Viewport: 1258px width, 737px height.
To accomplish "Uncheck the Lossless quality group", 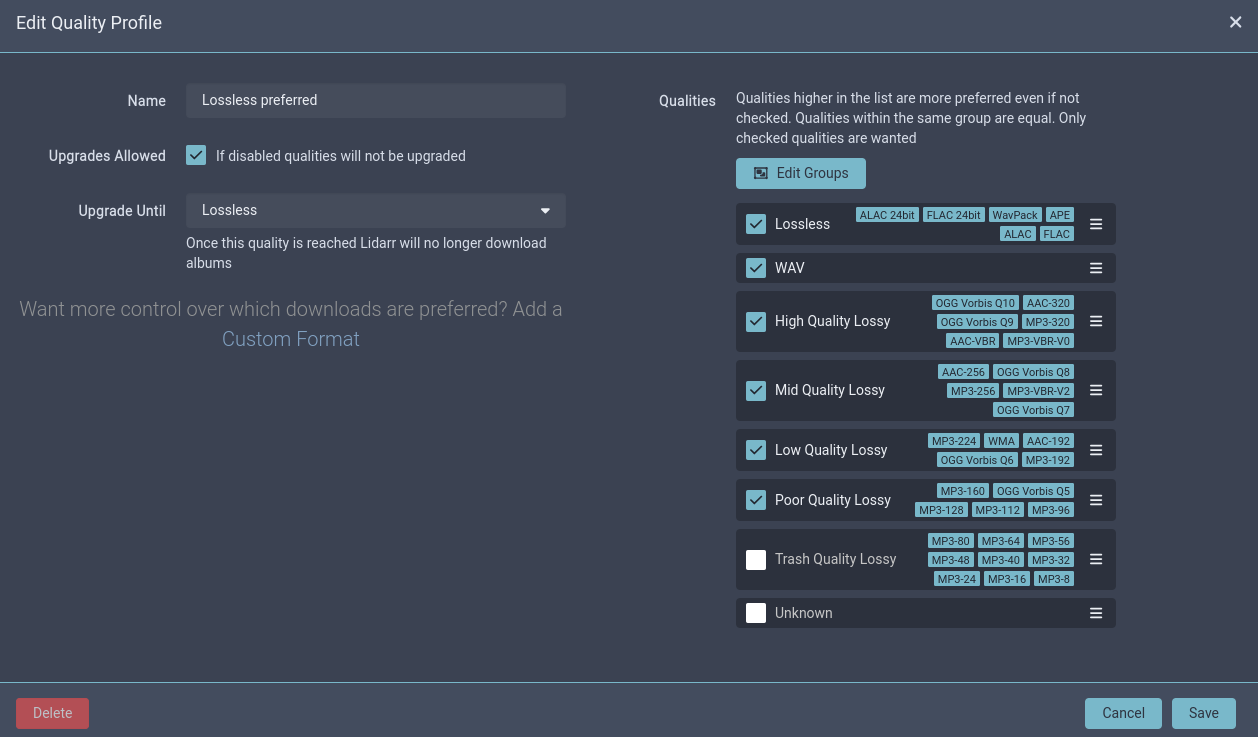I will (756, 224).
